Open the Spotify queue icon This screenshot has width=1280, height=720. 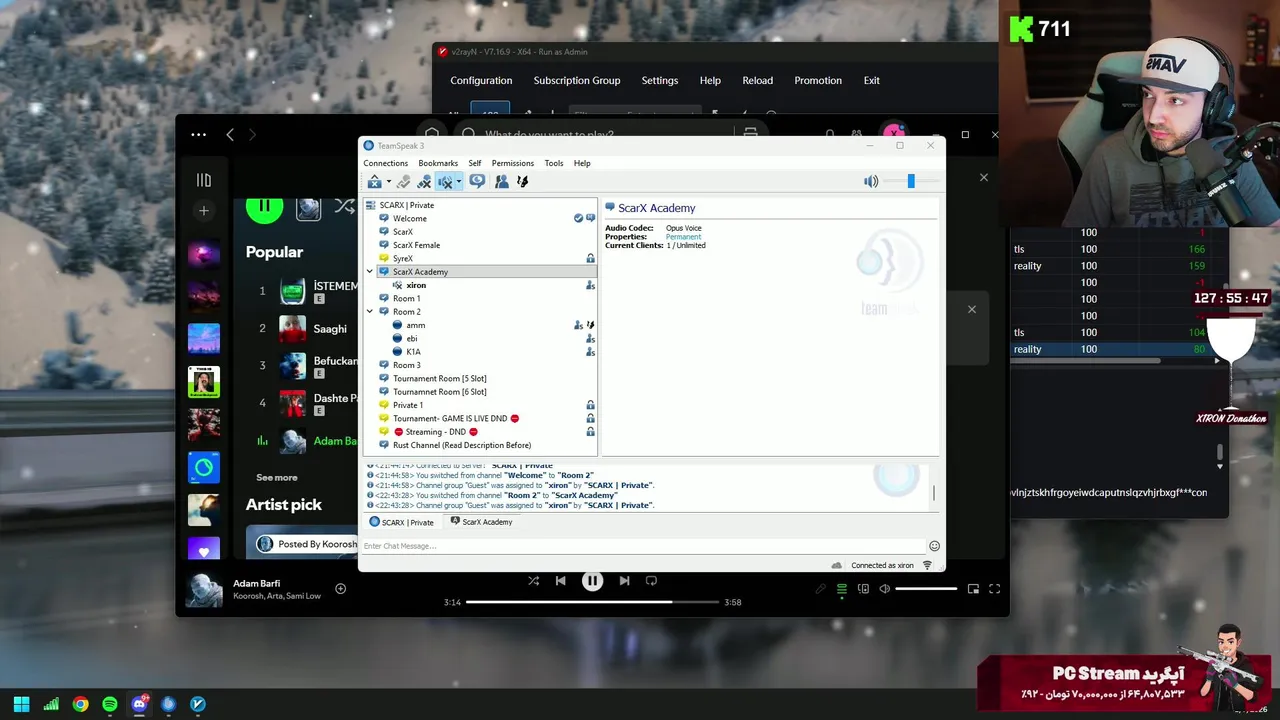(x=842, y=589)
